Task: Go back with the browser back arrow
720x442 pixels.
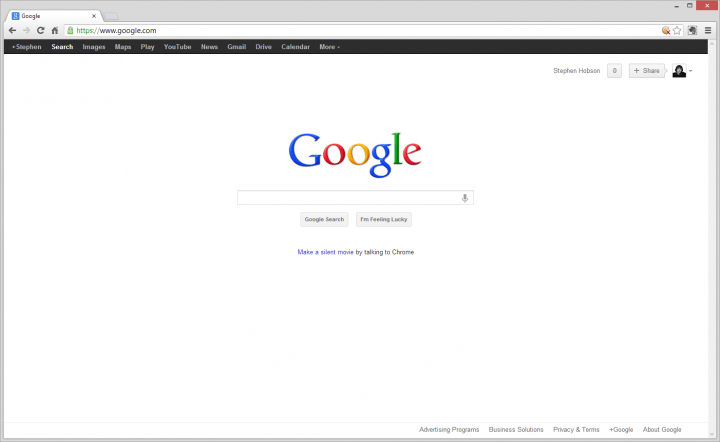Action: (x=12, y=30)
